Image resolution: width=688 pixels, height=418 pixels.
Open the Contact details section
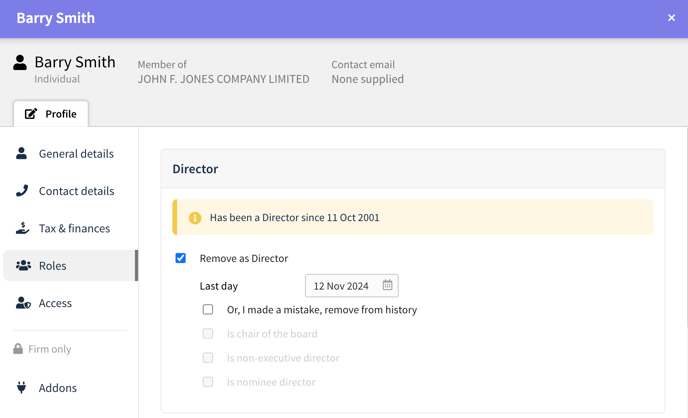tap(70, 191)
